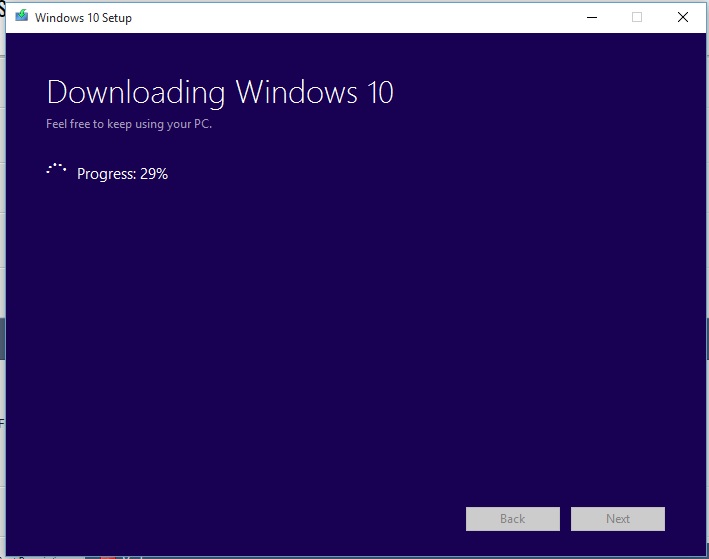Click the 29% percentage value
This screenshot has width=709, height=559.
154,174
